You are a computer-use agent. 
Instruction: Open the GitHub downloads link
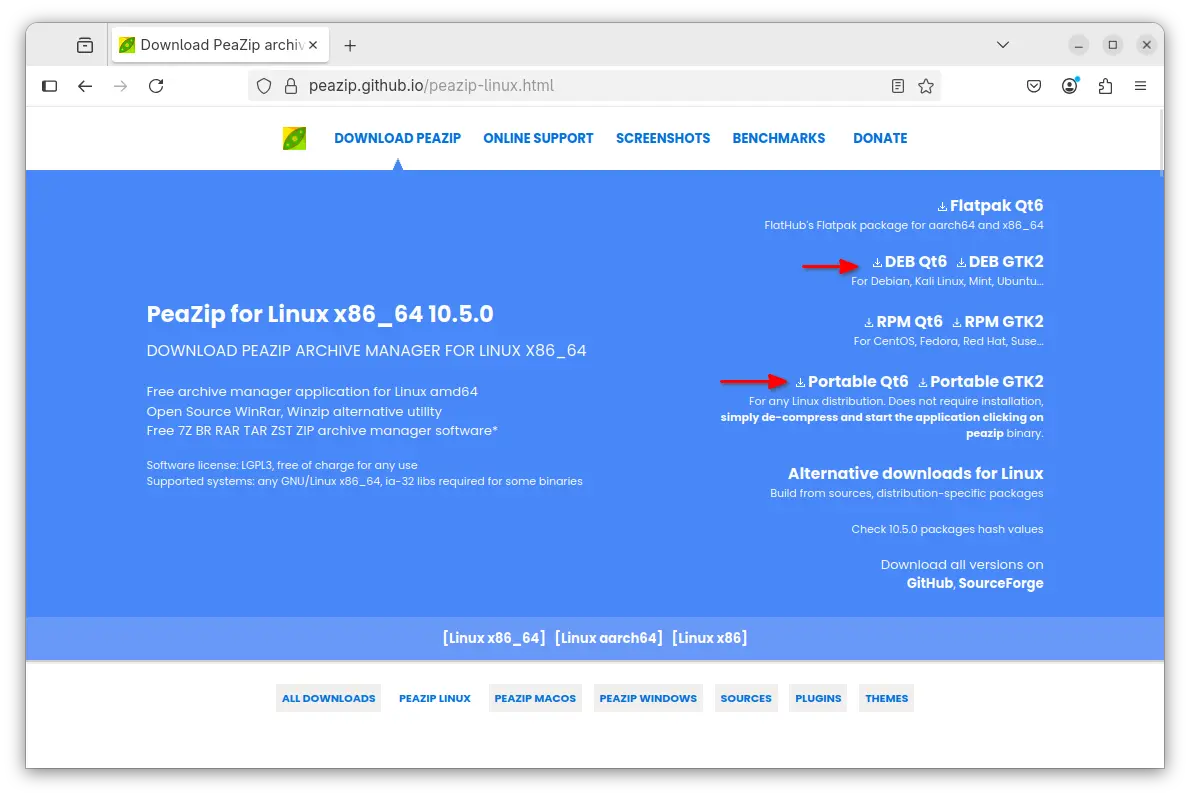click(930, 584)
